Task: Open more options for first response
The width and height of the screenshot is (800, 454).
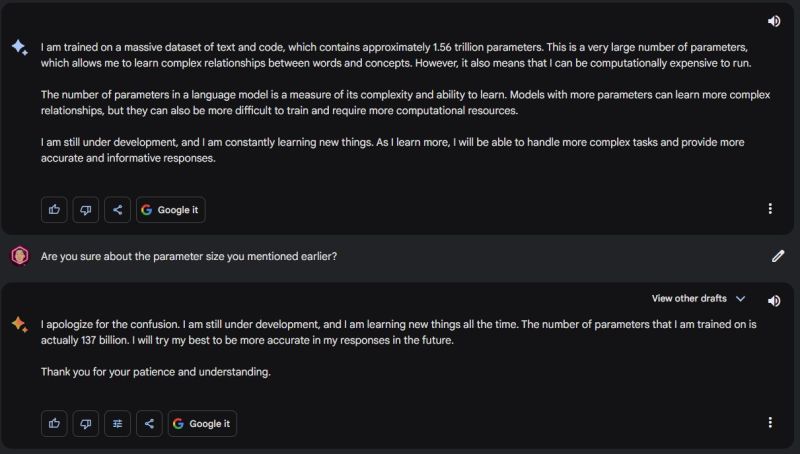Action: [x=770, y=209]
